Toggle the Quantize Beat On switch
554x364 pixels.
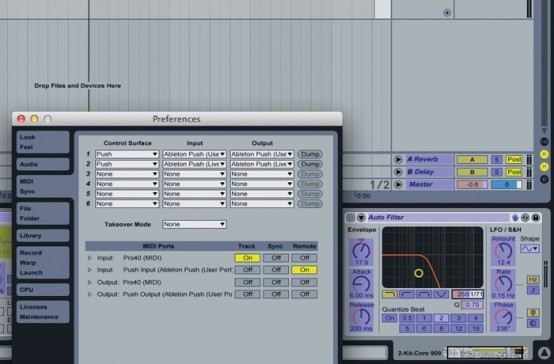pos(389,318)
